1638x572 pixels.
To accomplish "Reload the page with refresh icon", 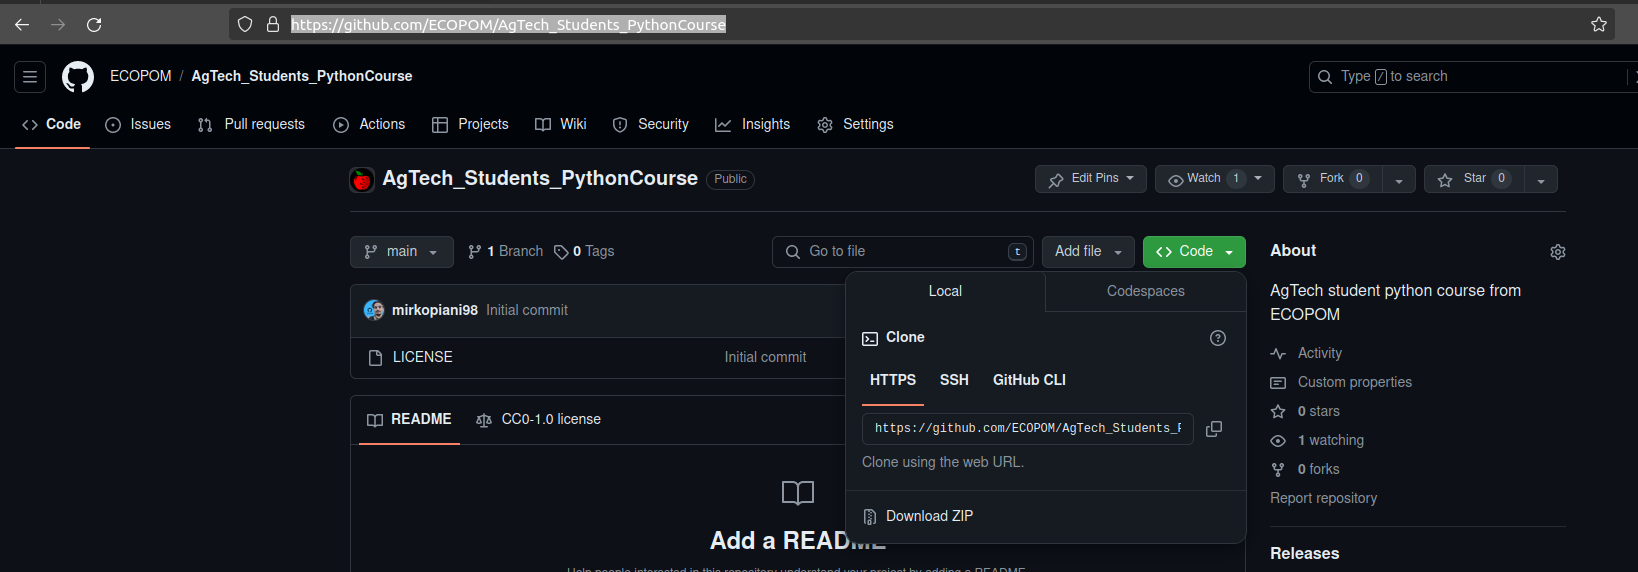I will pyautogui.click(x=94, y=24).
